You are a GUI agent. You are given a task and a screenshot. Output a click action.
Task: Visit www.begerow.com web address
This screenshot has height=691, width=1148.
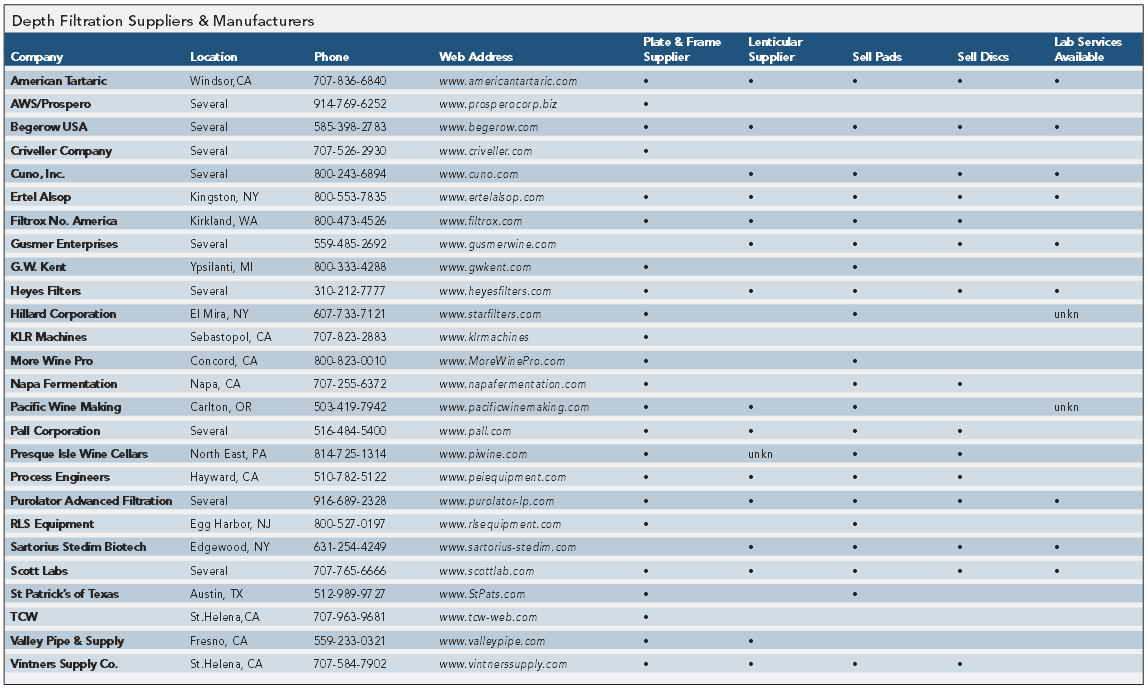pyautogui.click(x=488, y=127)
